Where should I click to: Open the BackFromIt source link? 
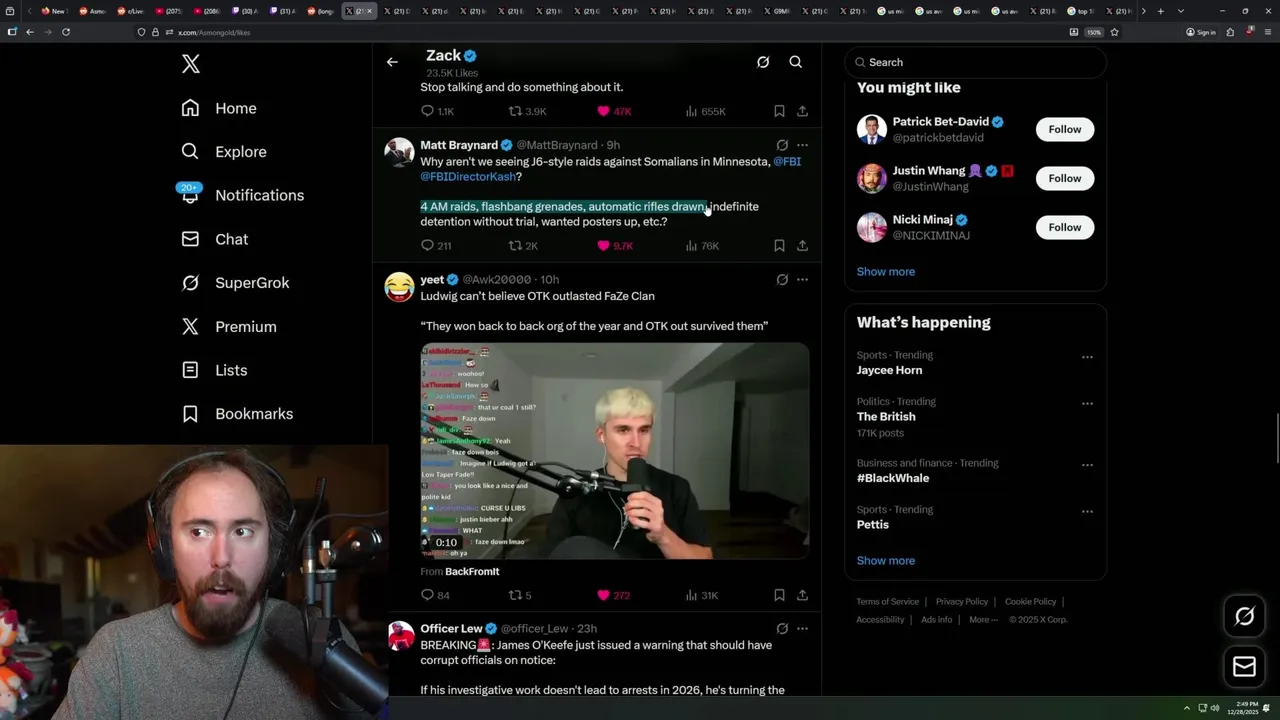tap(472, 571)
